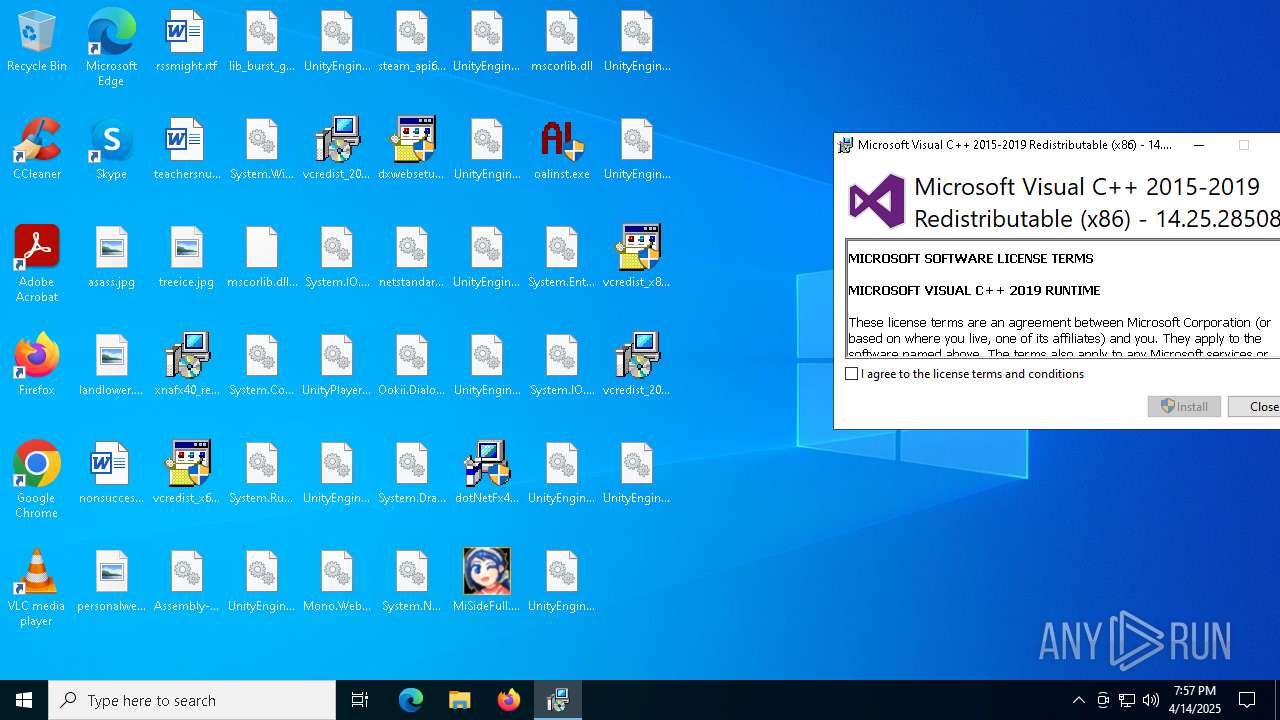1280x720 pixels.
Task: Launch Edge from the taskbar
Action: [x=411, y=700]
